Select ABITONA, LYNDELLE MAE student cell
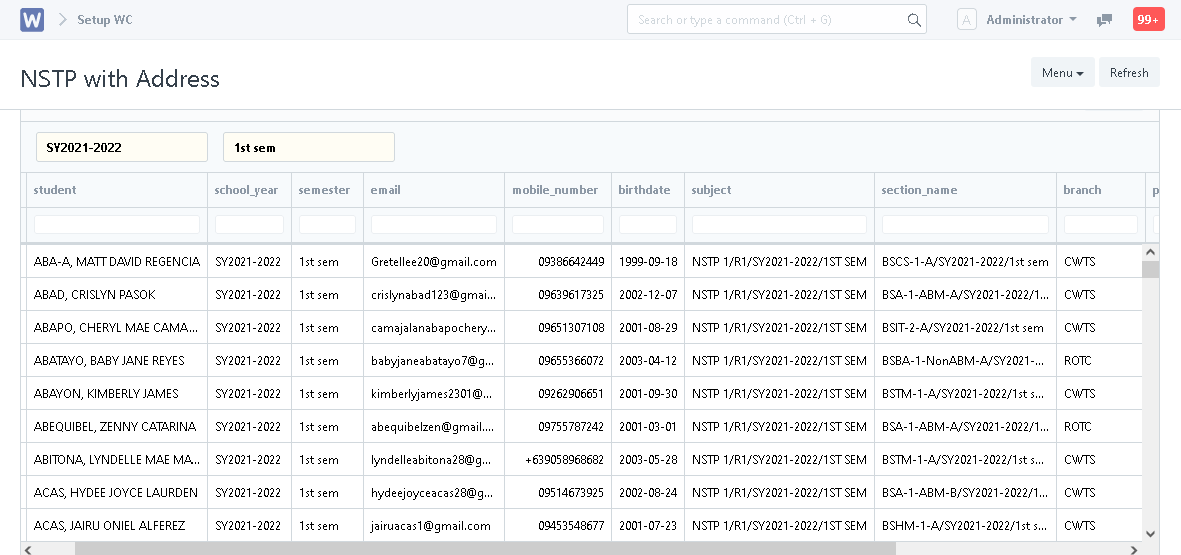 click(x=117, y=459)
